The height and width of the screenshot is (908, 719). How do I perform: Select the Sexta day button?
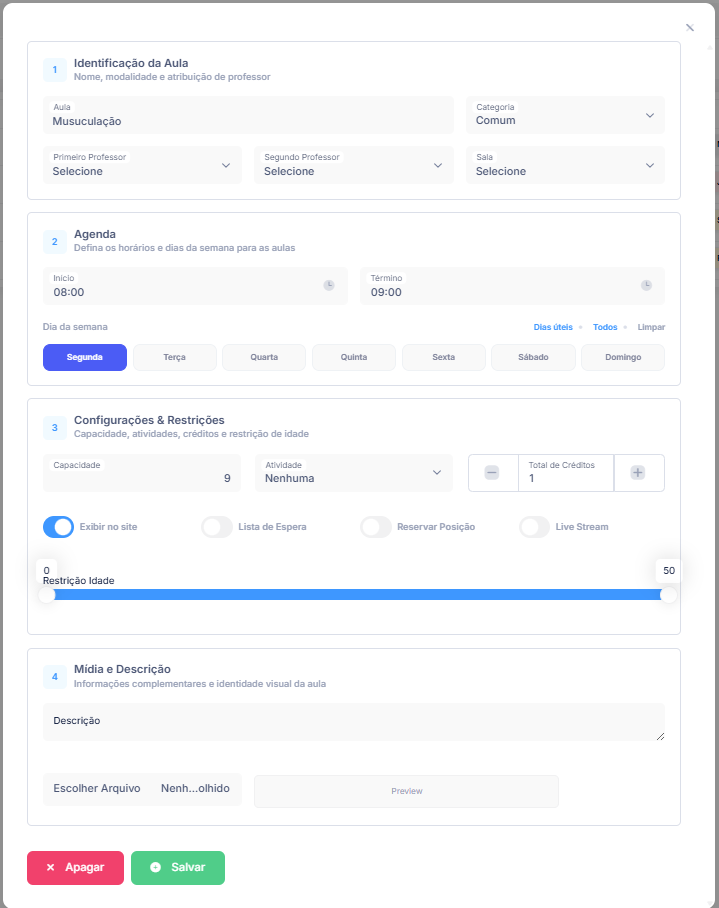pos(443,357)
